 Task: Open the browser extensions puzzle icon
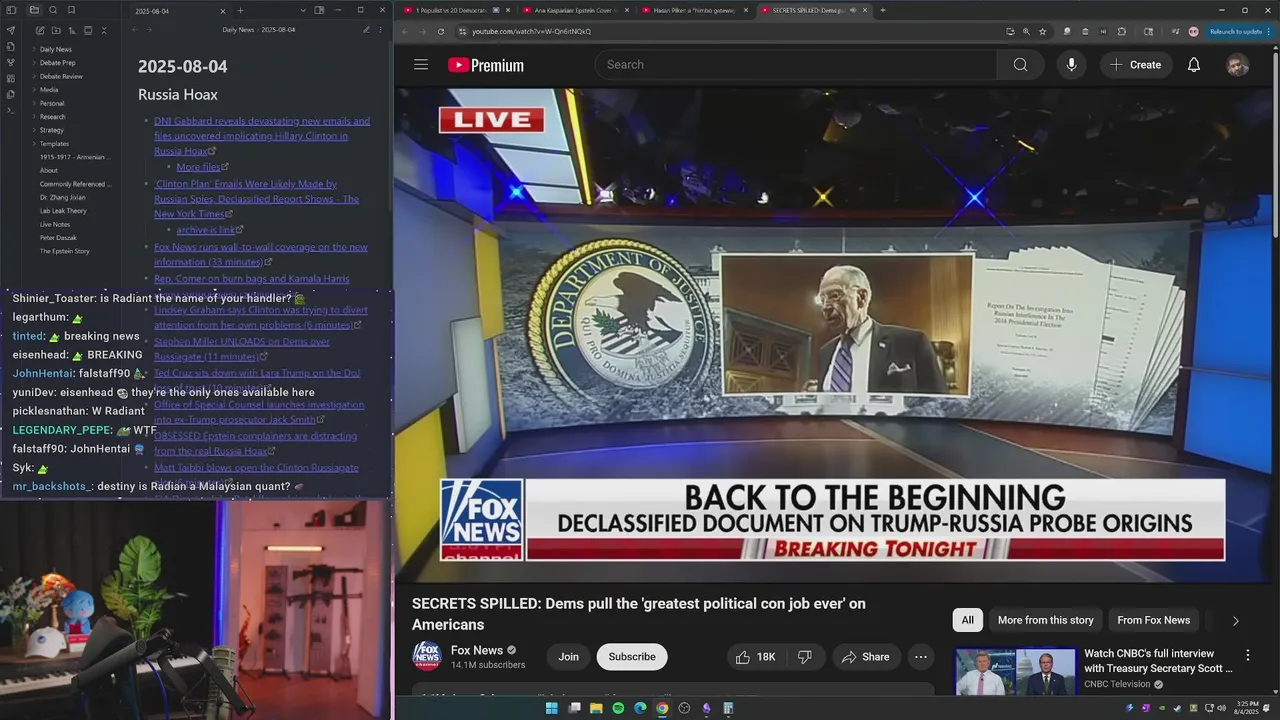tap(1121, 31)
